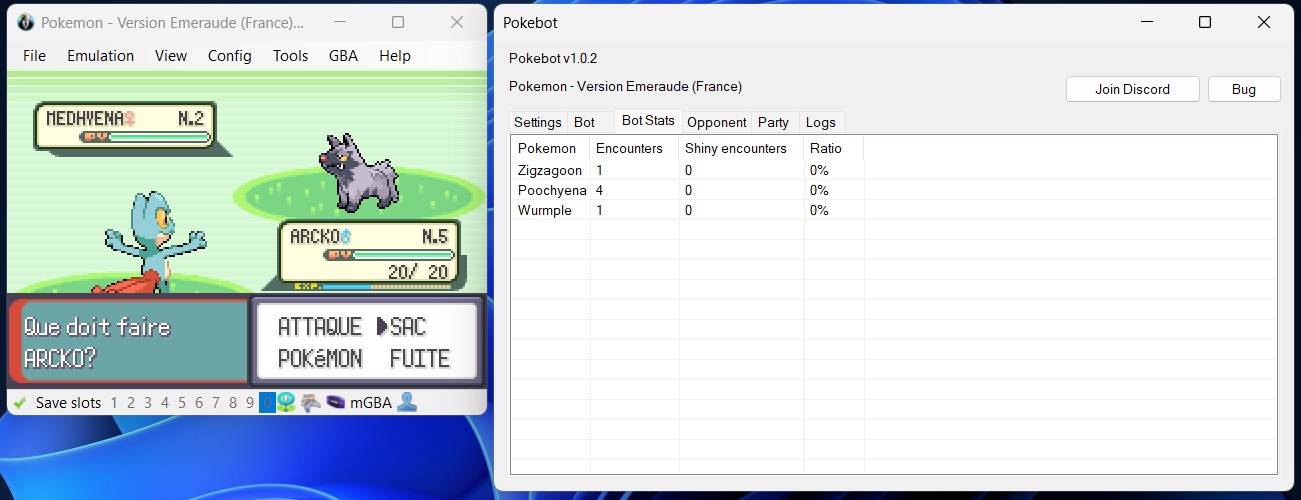The height and width of the screenshot is (500, 1301).
Task: Click the purple GBA console icon
Action: (336, 403)
